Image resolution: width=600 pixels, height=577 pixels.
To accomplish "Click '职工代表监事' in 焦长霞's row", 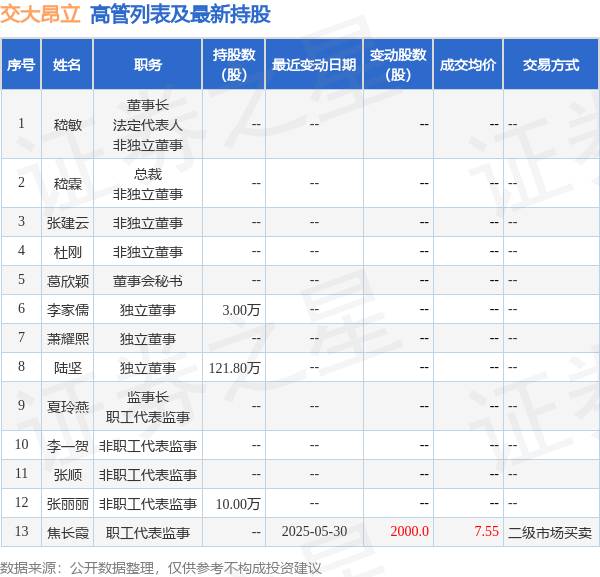I will (148, 533).
